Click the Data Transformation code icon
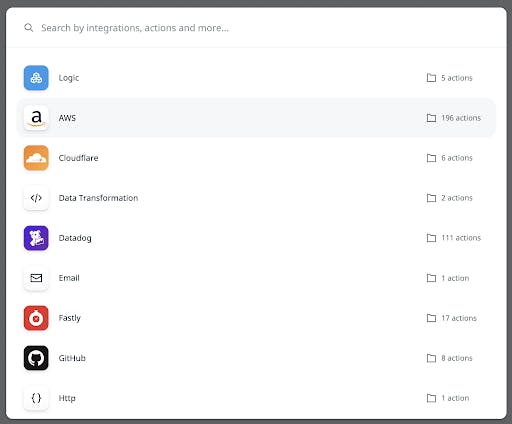Viewport: 512px width, 424px height. point(36,198)
